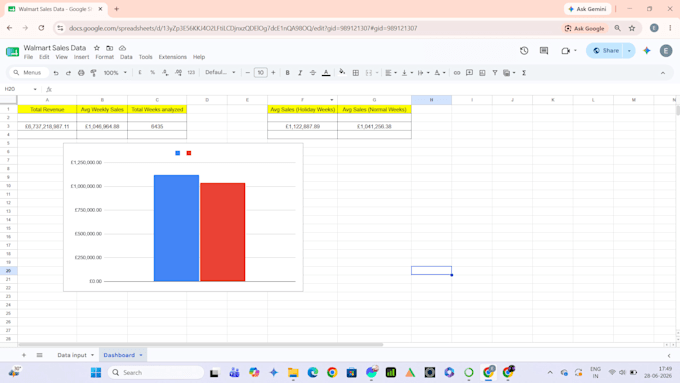Bookmark this page with the star

tap(632, 28)
